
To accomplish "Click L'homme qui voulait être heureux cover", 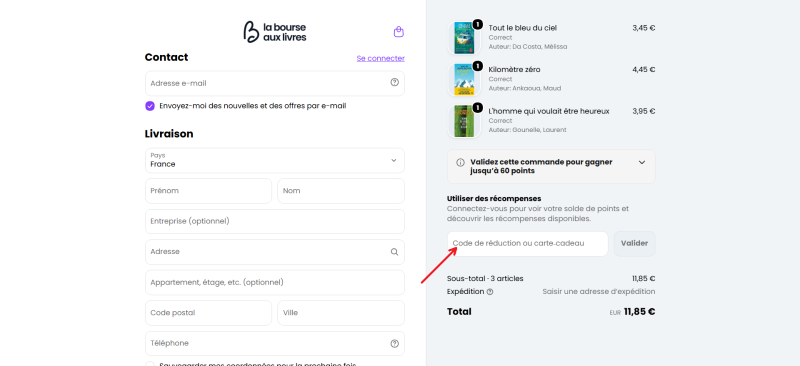I will [x=464, y=121].
